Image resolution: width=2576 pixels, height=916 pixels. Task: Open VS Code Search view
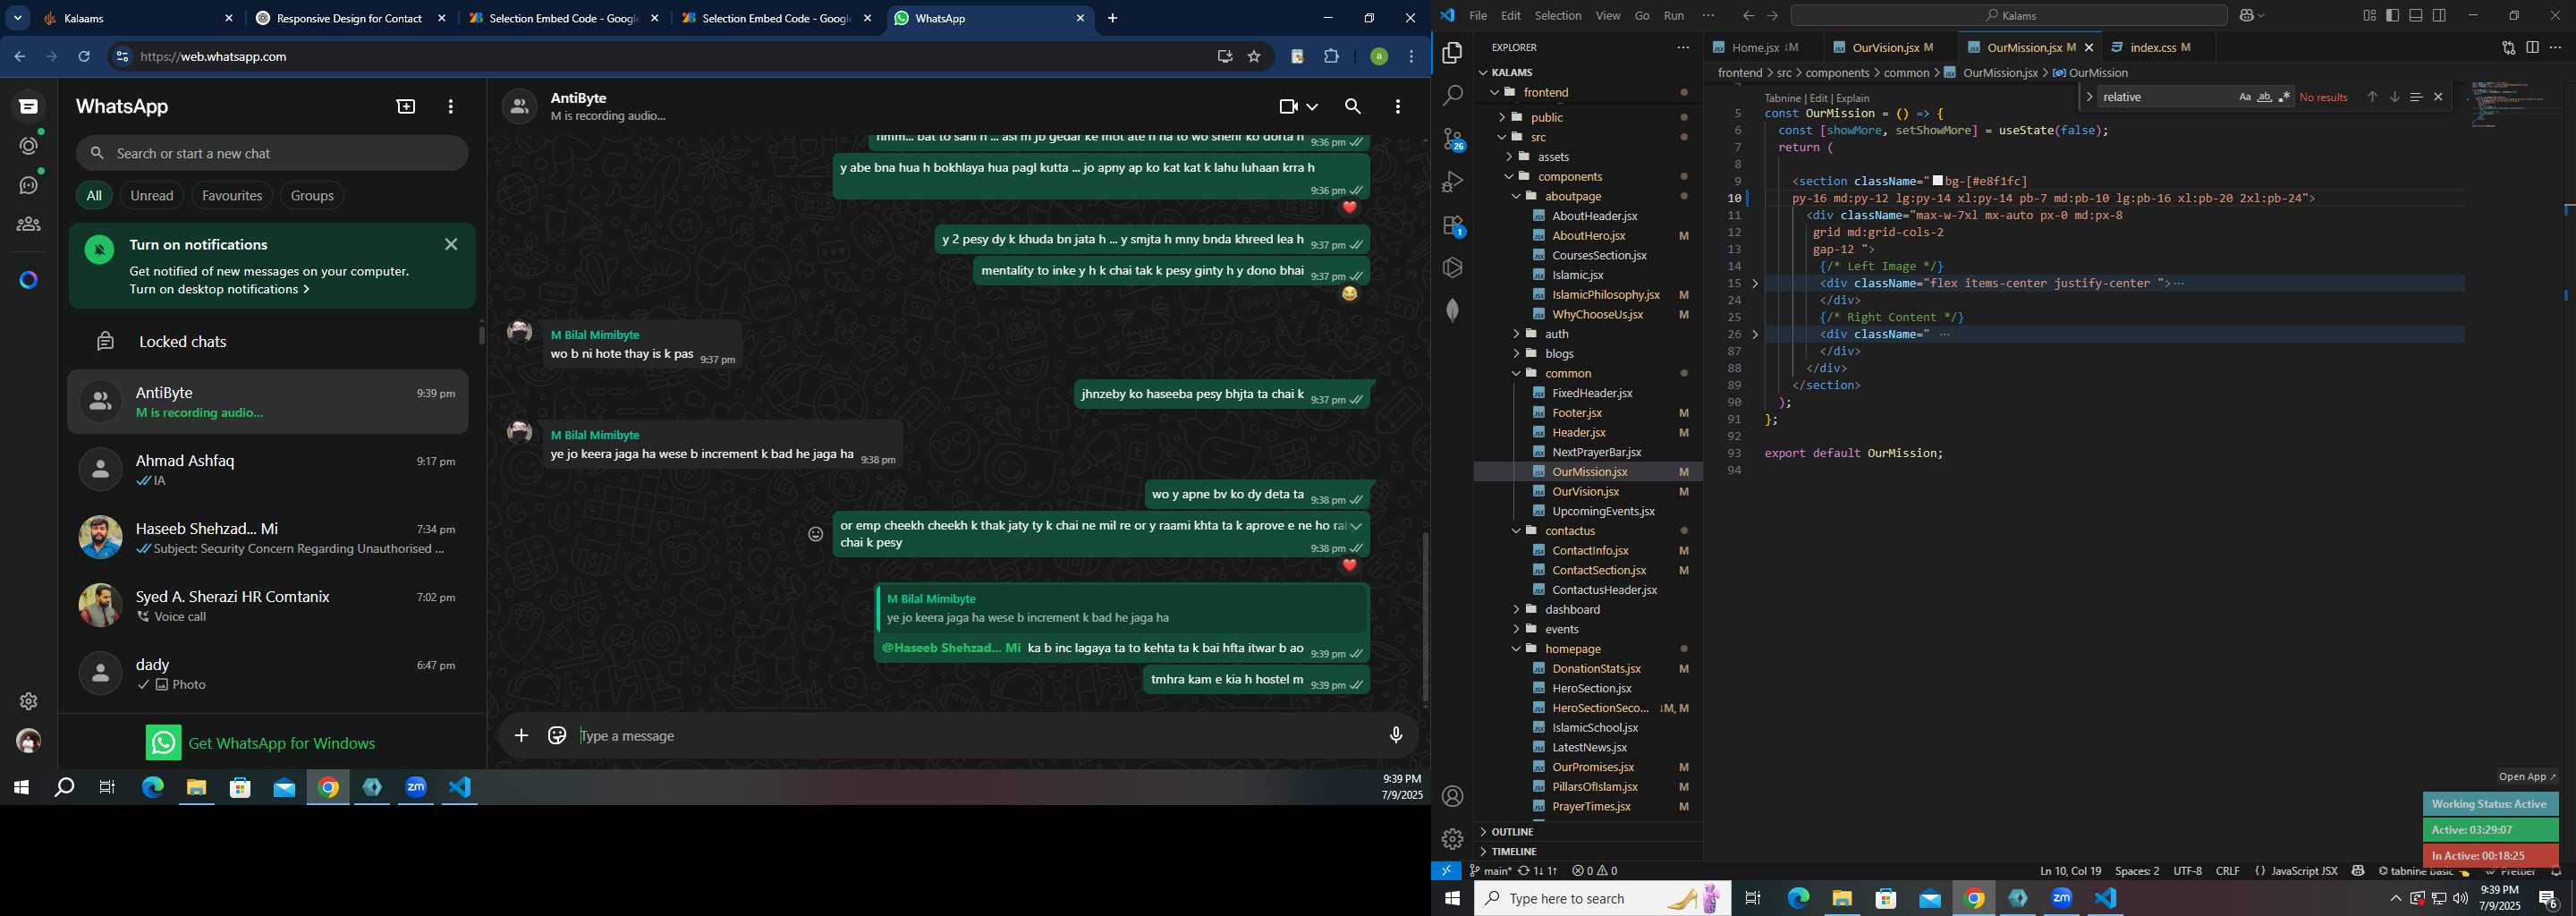1452,95
